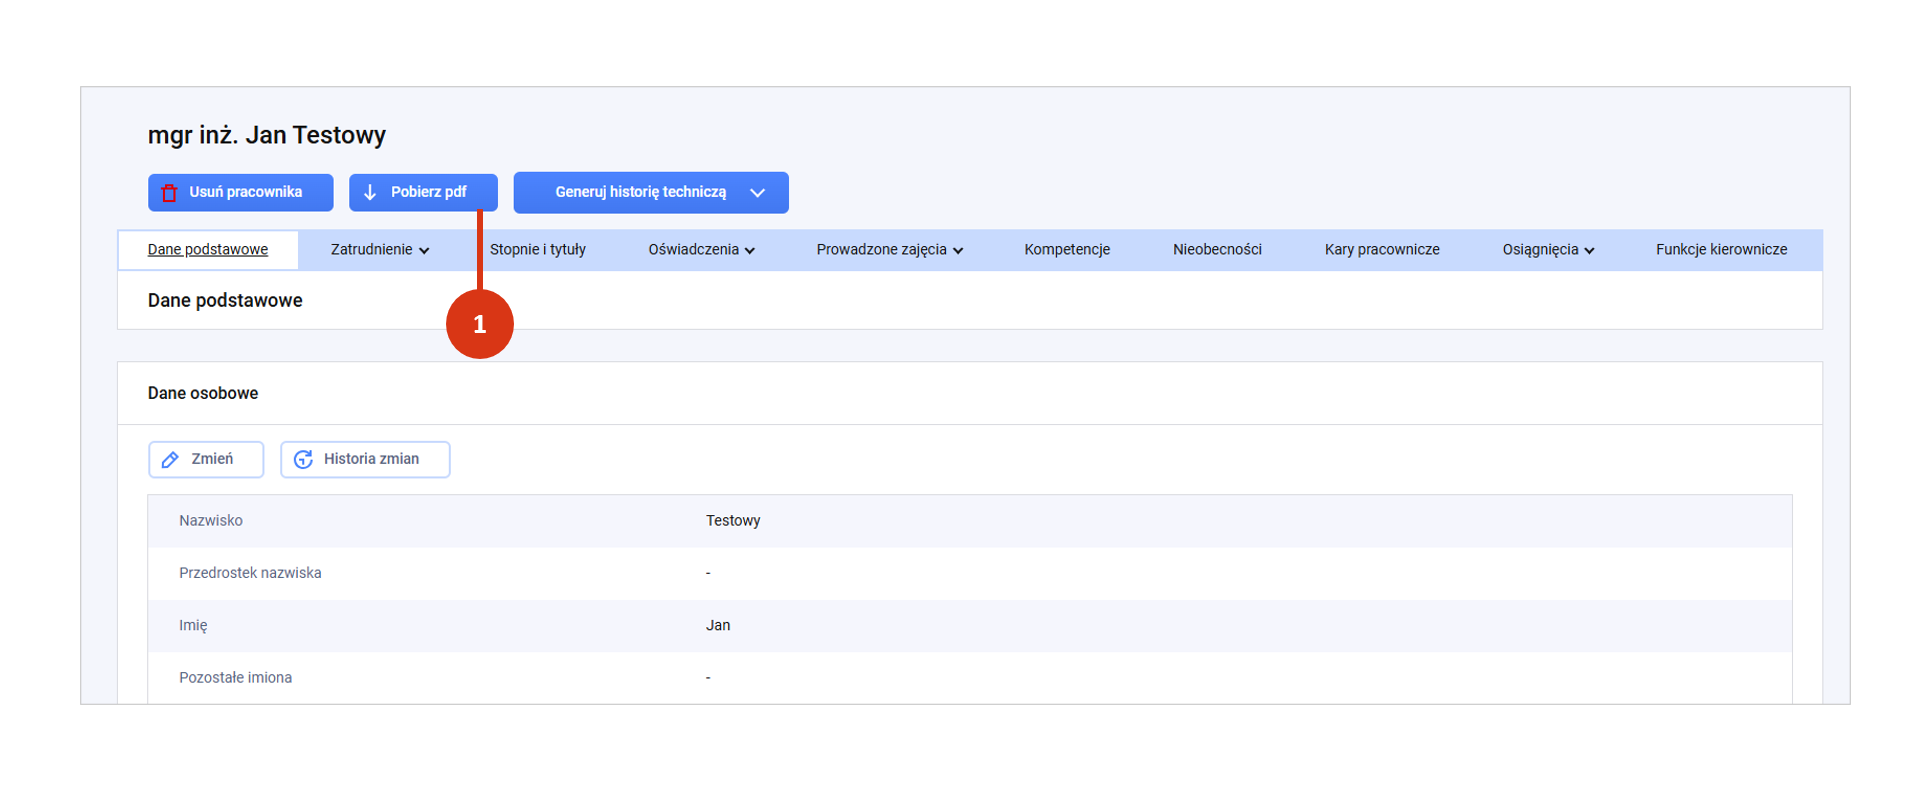Open the Zatrudnienie dropdown arrow
This screenshot has height=803, width=1919.
tap(424, 251)
